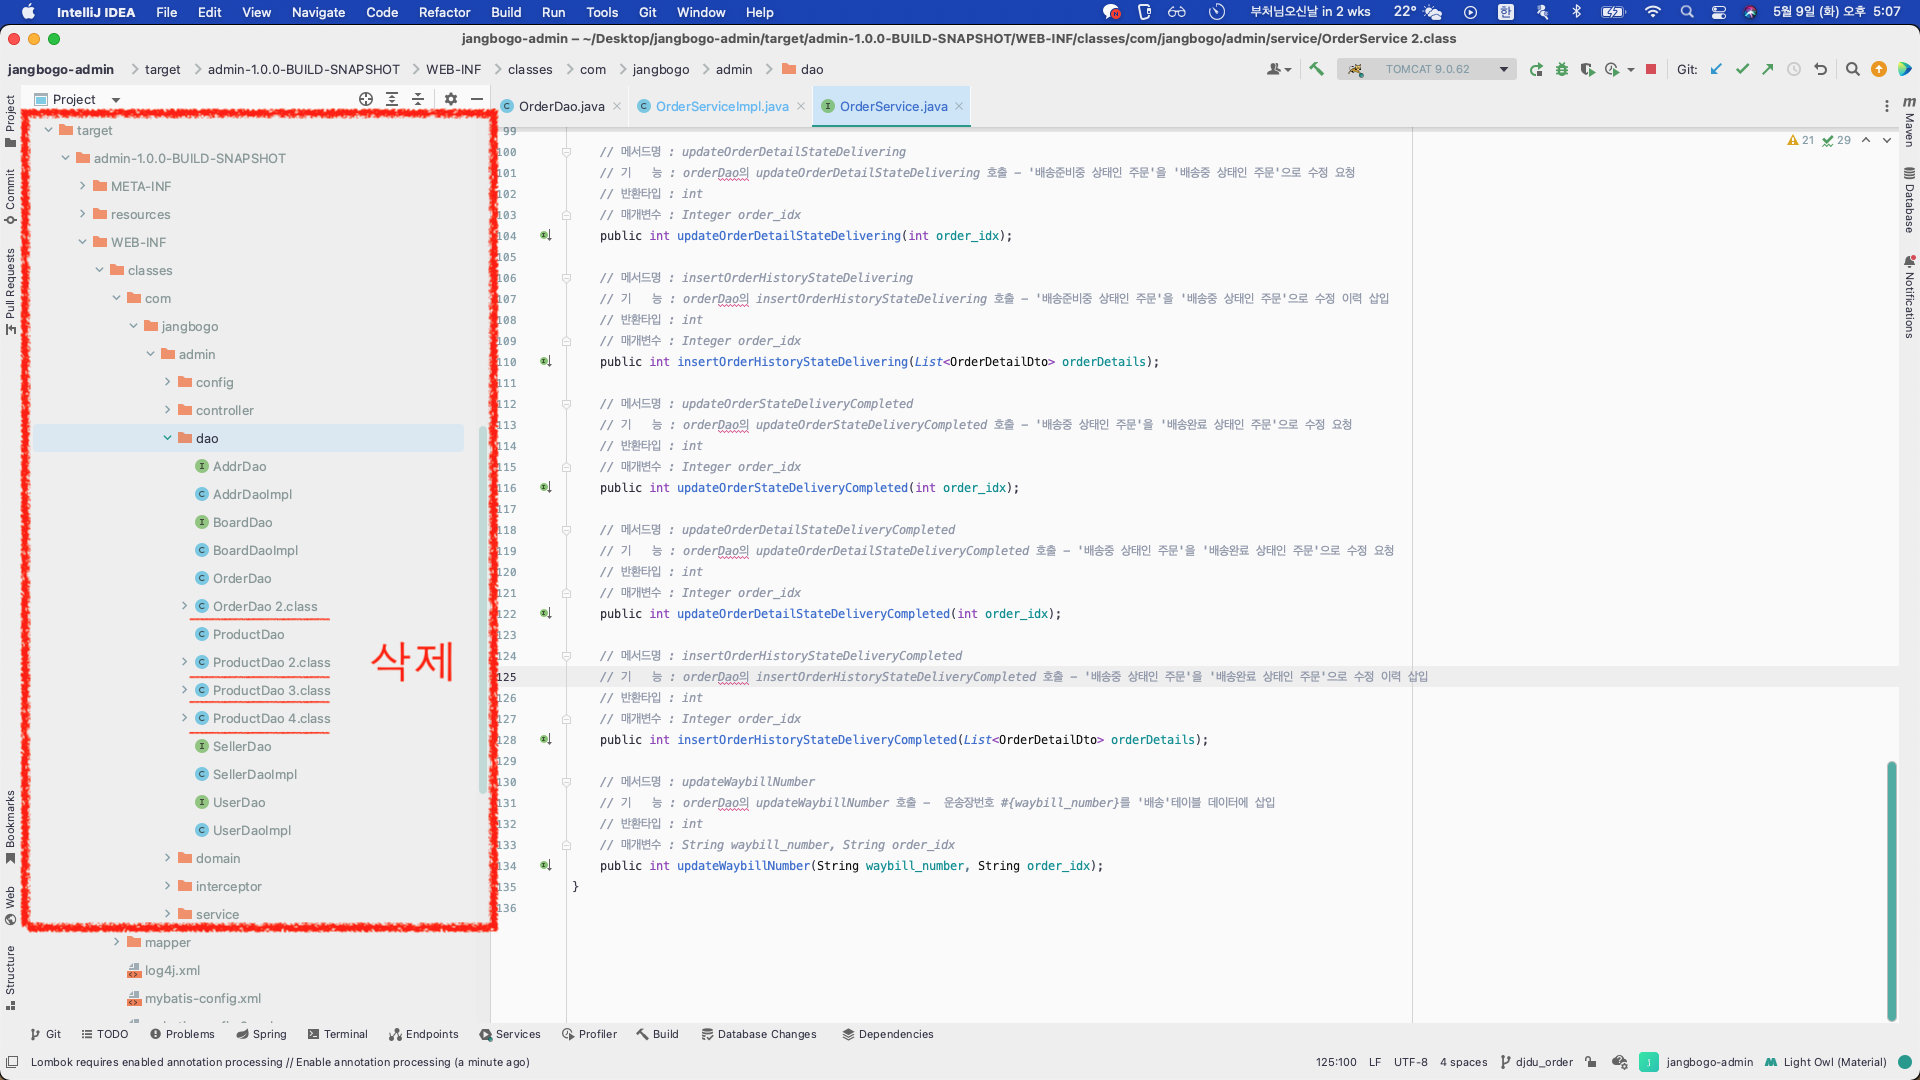The width and height of the screenshot is (1920, 1080).
Task: Open TOMCAT 9.0.62 run configuration dropdown
Action: click(x=1430, y=69)
